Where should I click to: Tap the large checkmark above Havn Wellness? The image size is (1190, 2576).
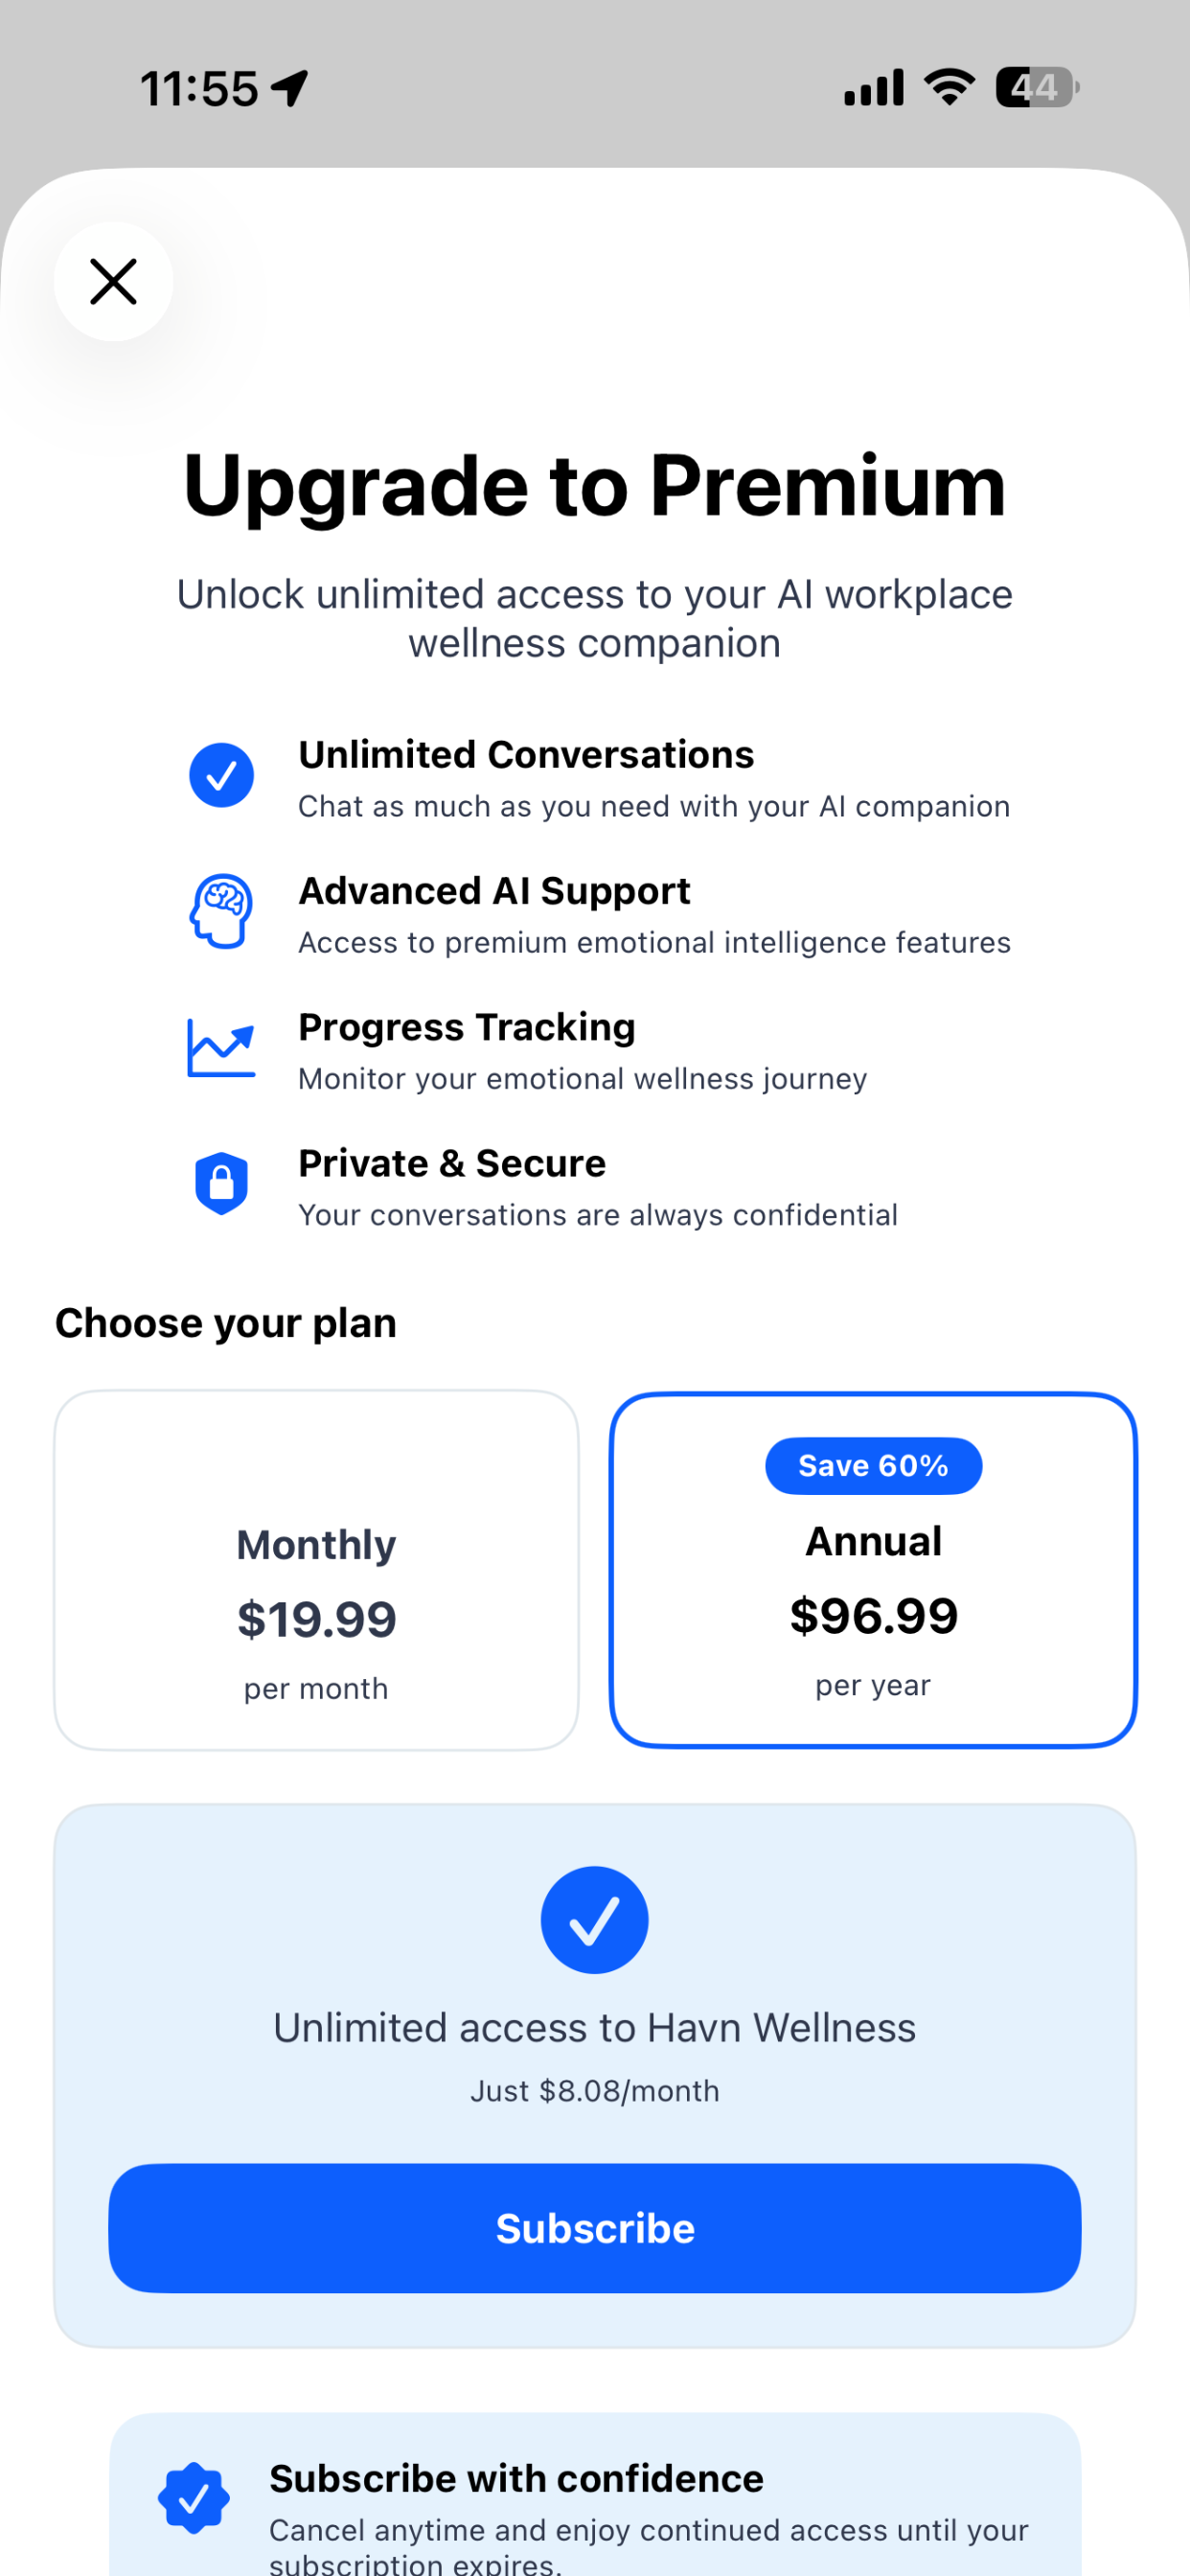click(595, 1919)
